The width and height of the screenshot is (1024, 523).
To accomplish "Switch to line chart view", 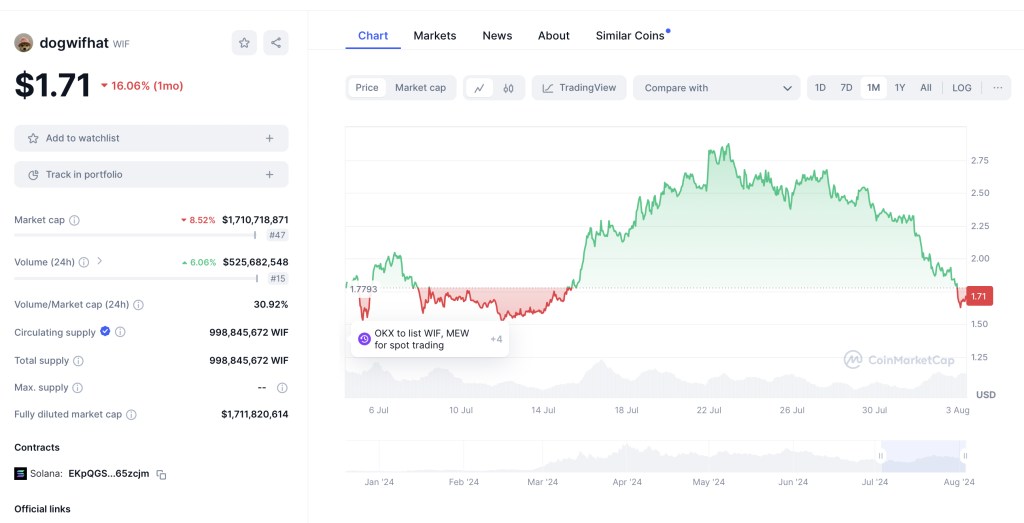I will (479, 88).
